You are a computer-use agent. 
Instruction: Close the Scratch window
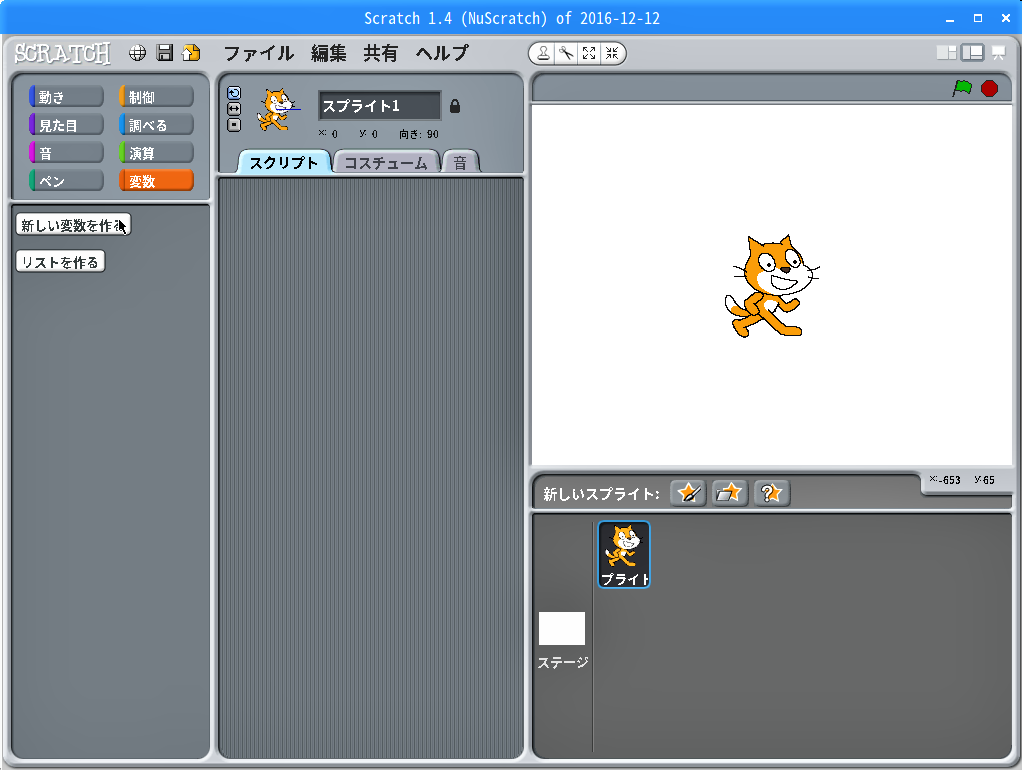1006,18
